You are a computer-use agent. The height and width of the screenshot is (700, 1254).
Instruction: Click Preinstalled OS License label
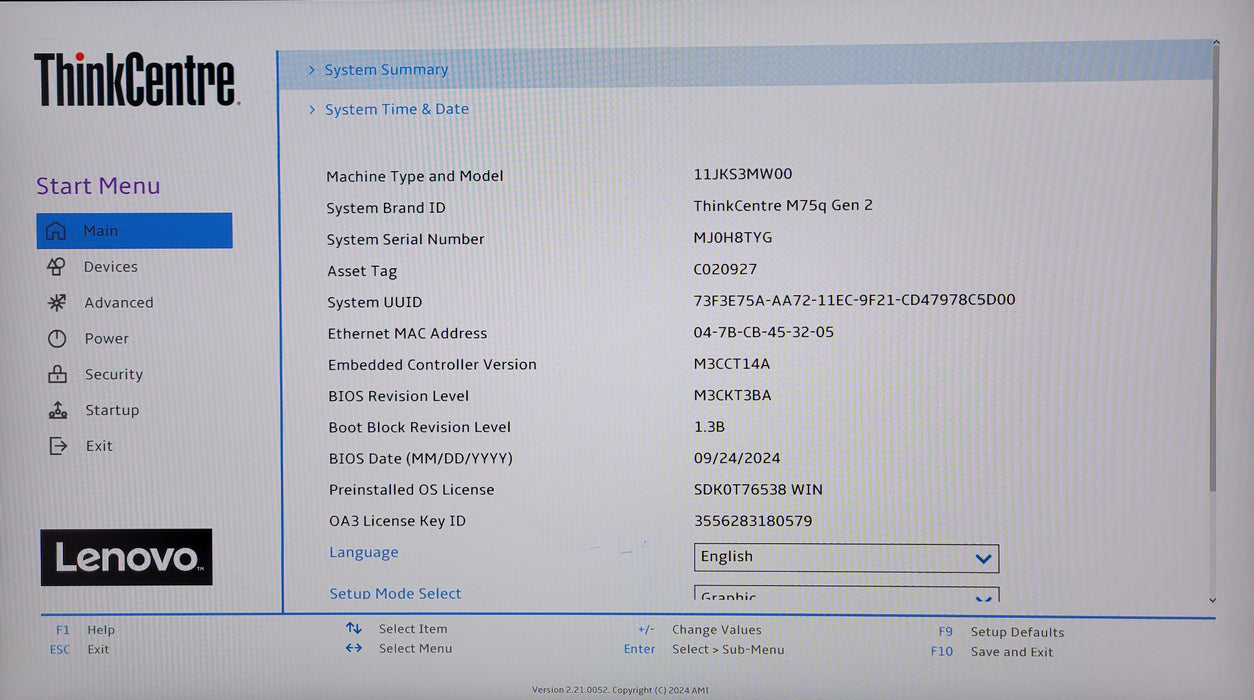point(412,490)
